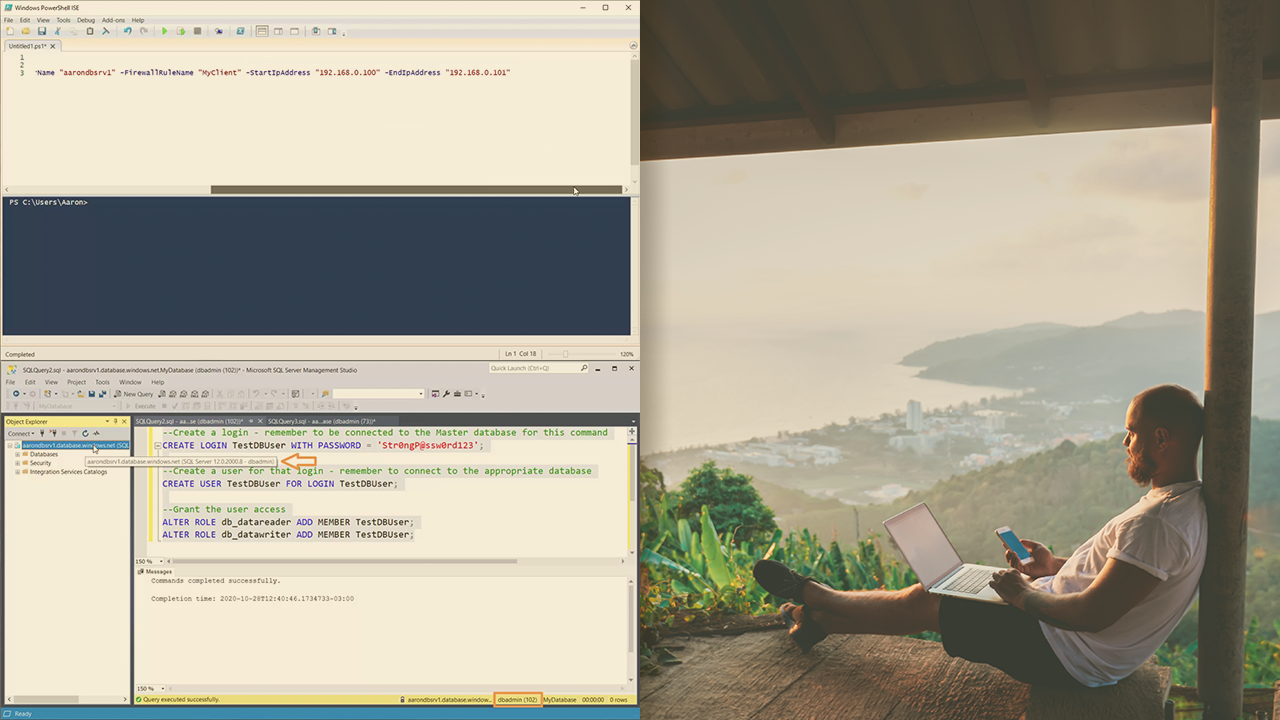This screenshot has width=1280, height=720.
Task: Expand the Security node in Object Explorer
Action: pos(18,463)
